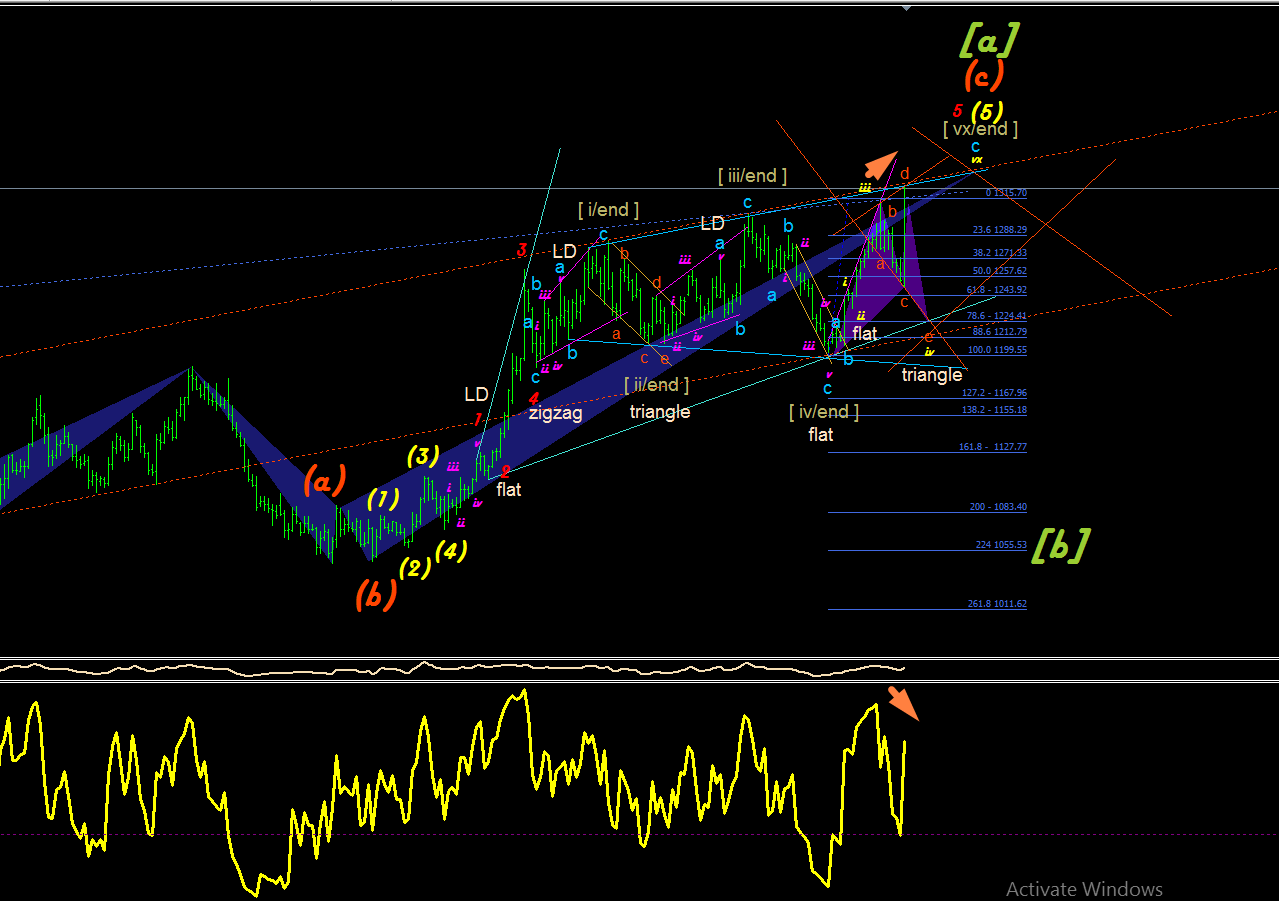Viewport: 1279px width, 901px height.
Task: Click the orange down arrow on the oscillator
Action: [903, 703]
